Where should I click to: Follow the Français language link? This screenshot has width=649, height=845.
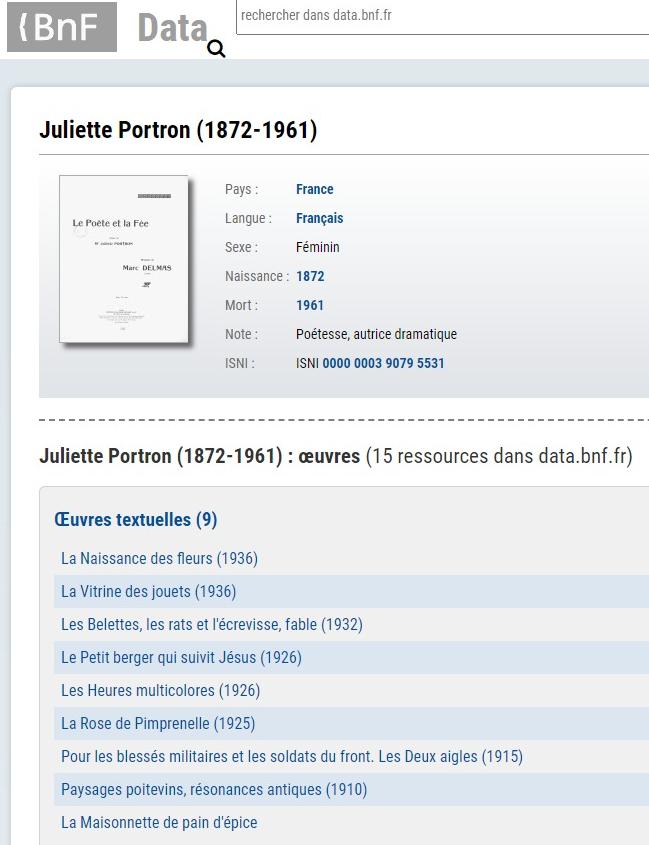tap(319, 218)
